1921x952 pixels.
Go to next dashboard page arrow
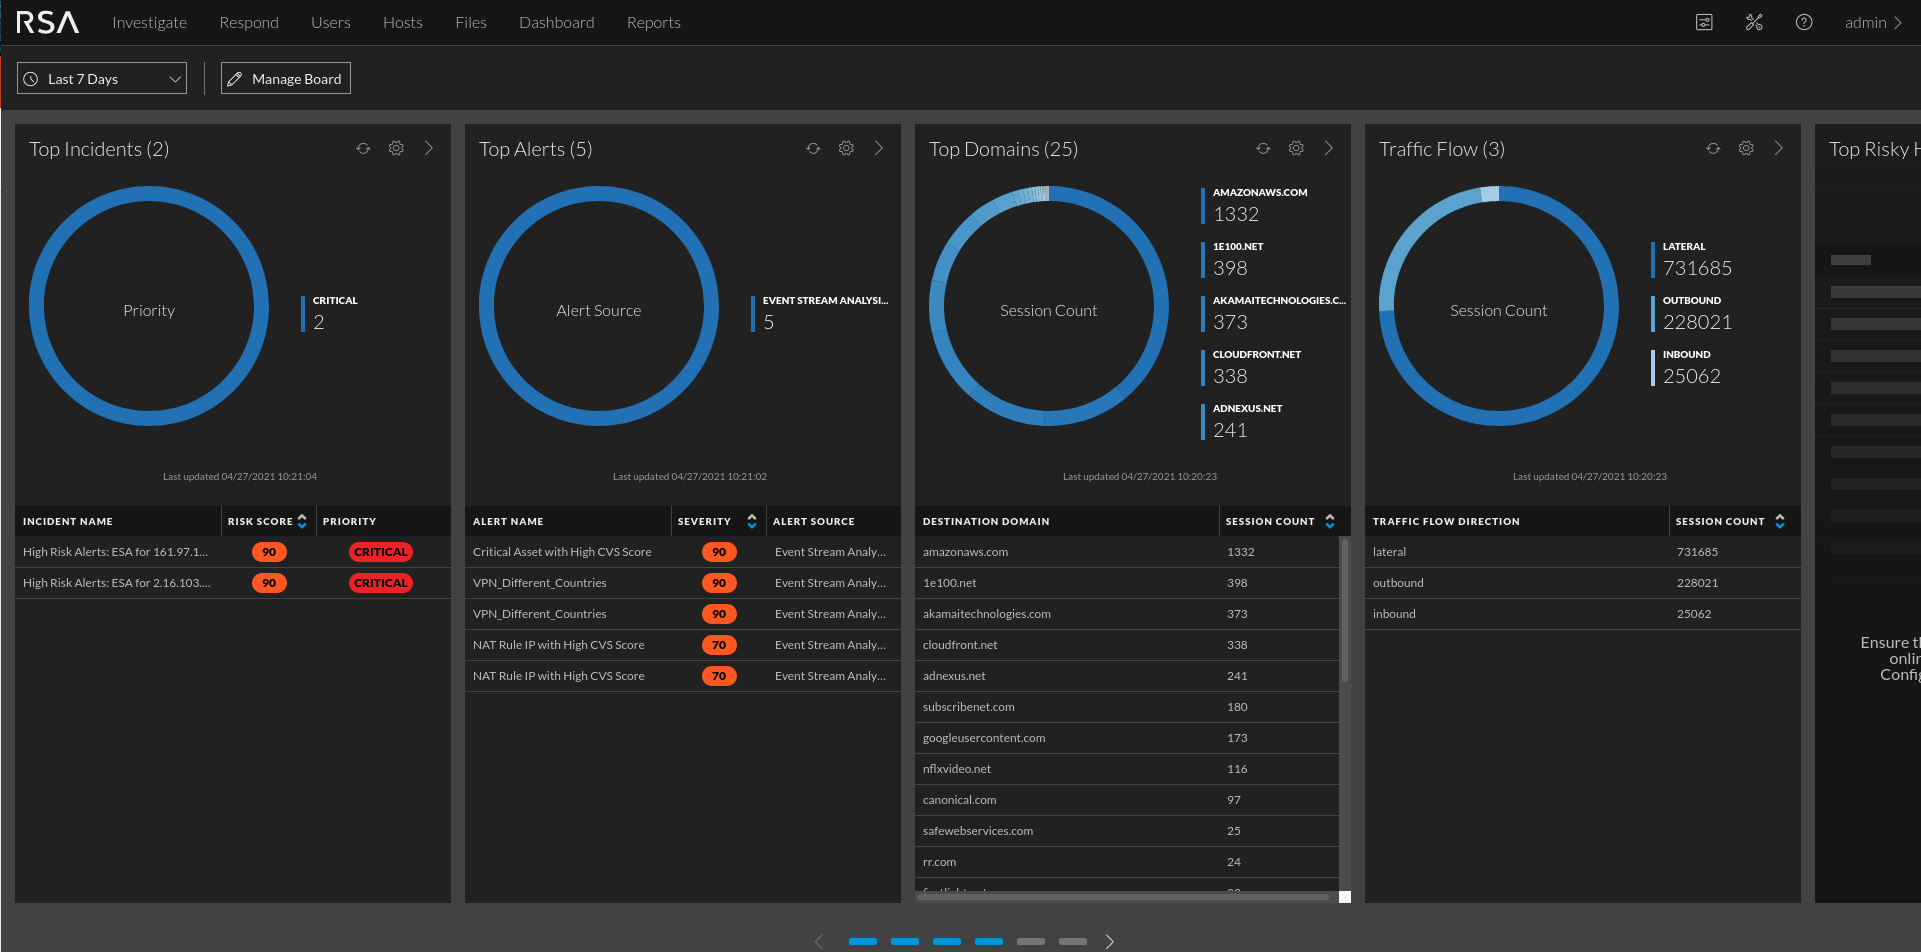click(x=1109, y=941)
